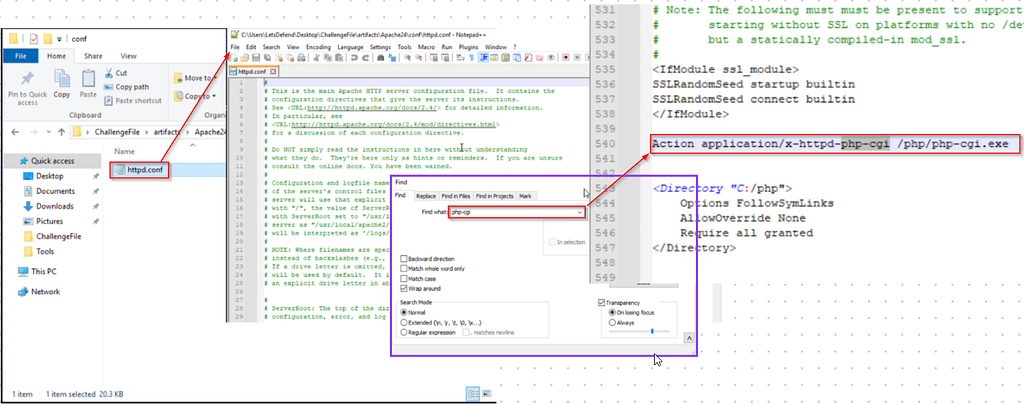Enable the Backward direction checkbox
The width and height of the screenshot is (1024, 404).
coord(404,259)
